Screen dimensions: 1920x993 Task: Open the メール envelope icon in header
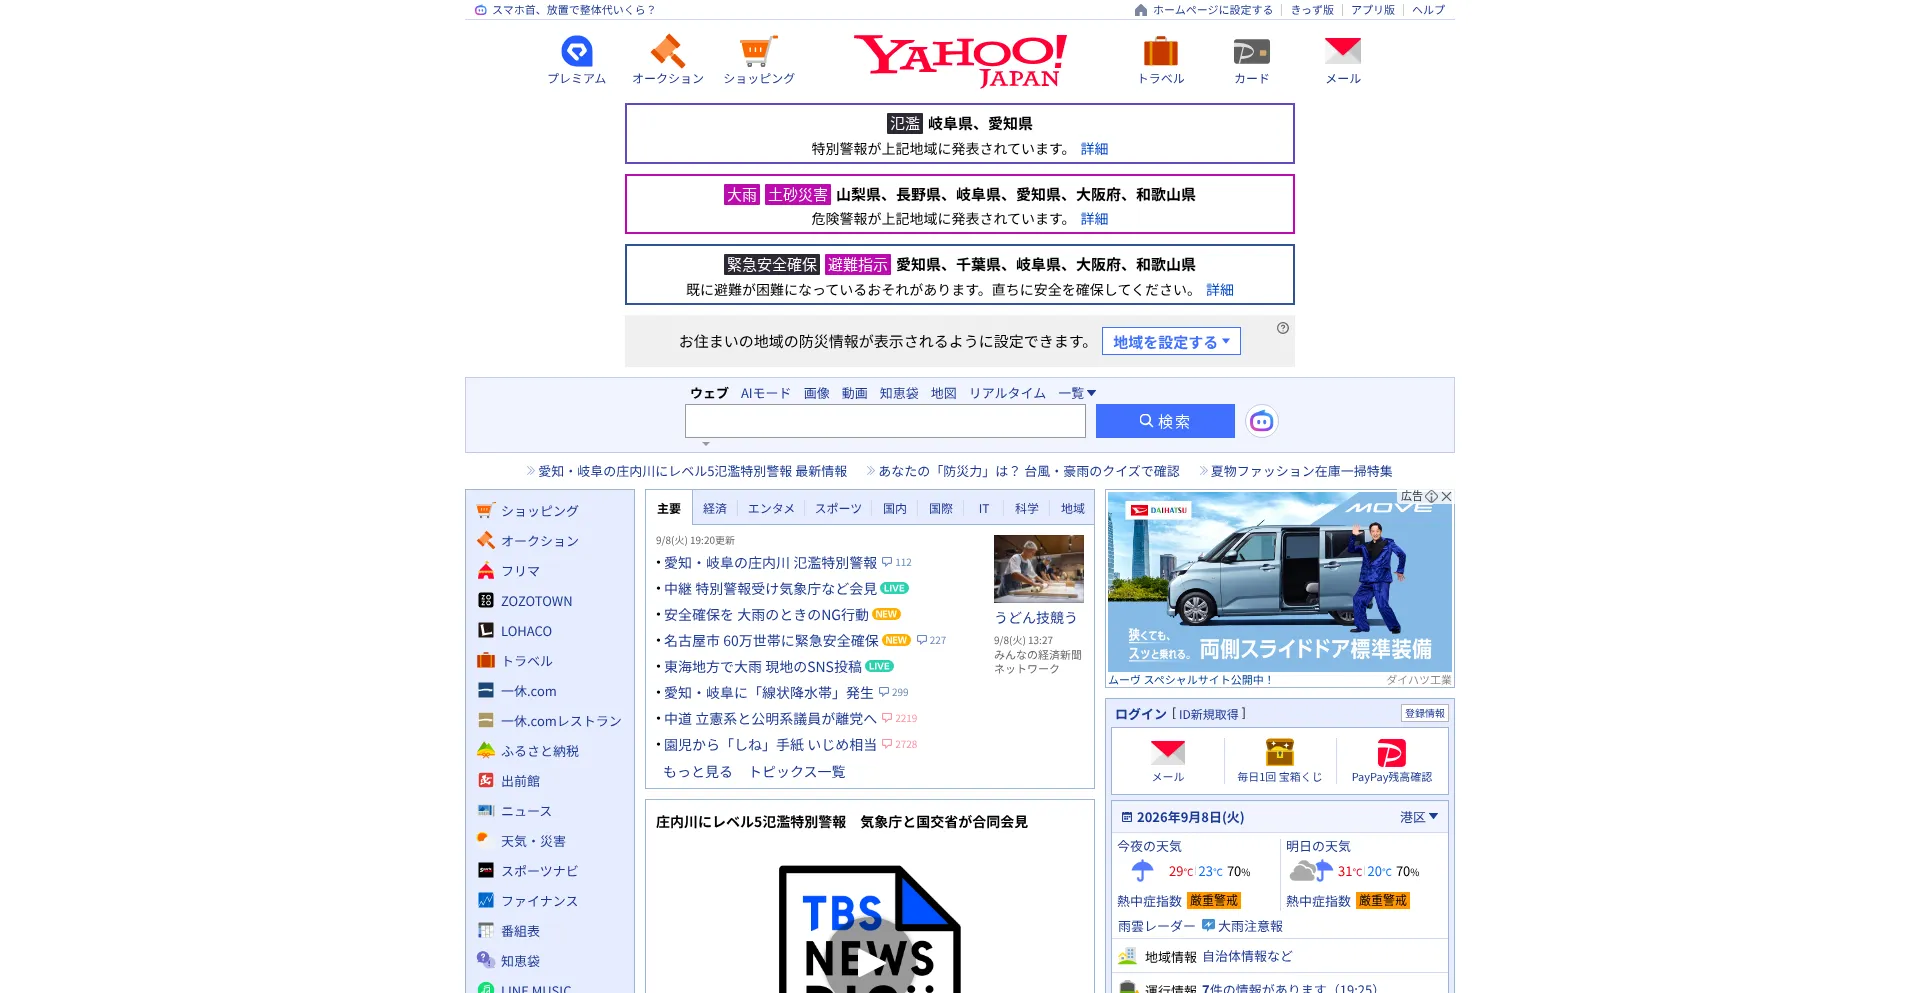tap(1343, 50)
